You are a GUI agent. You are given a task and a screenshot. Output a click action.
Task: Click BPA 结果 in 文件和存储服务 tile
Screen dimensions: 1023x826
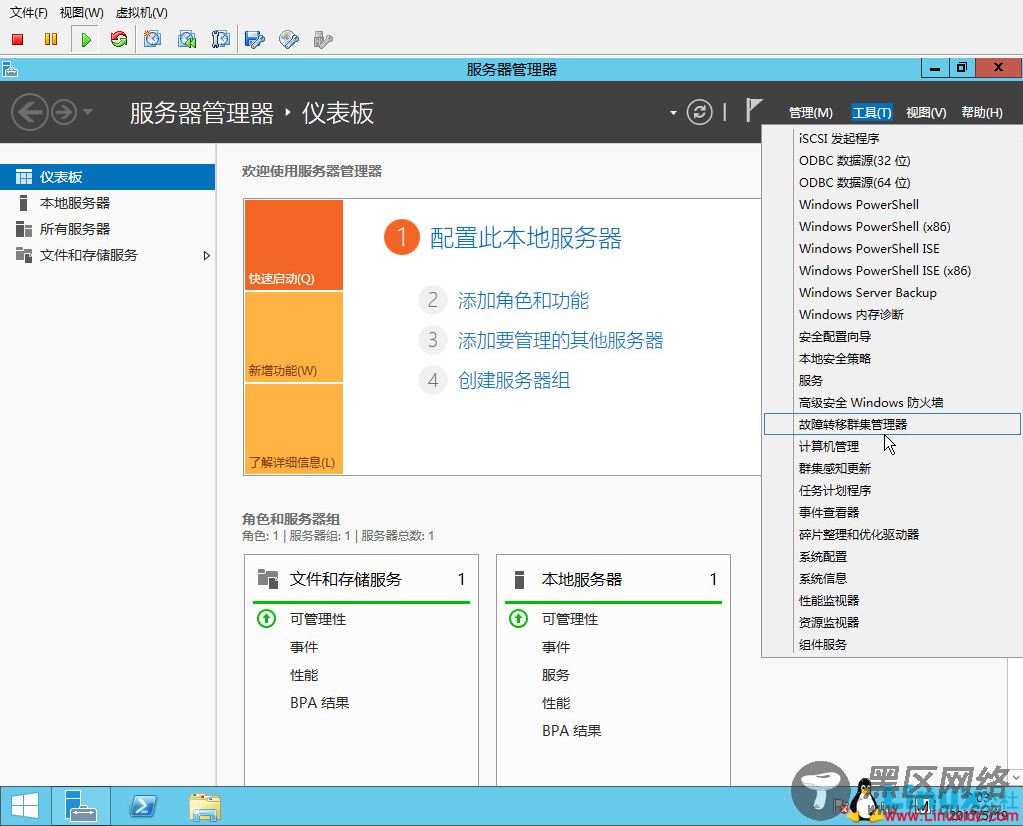coord(320,703)
